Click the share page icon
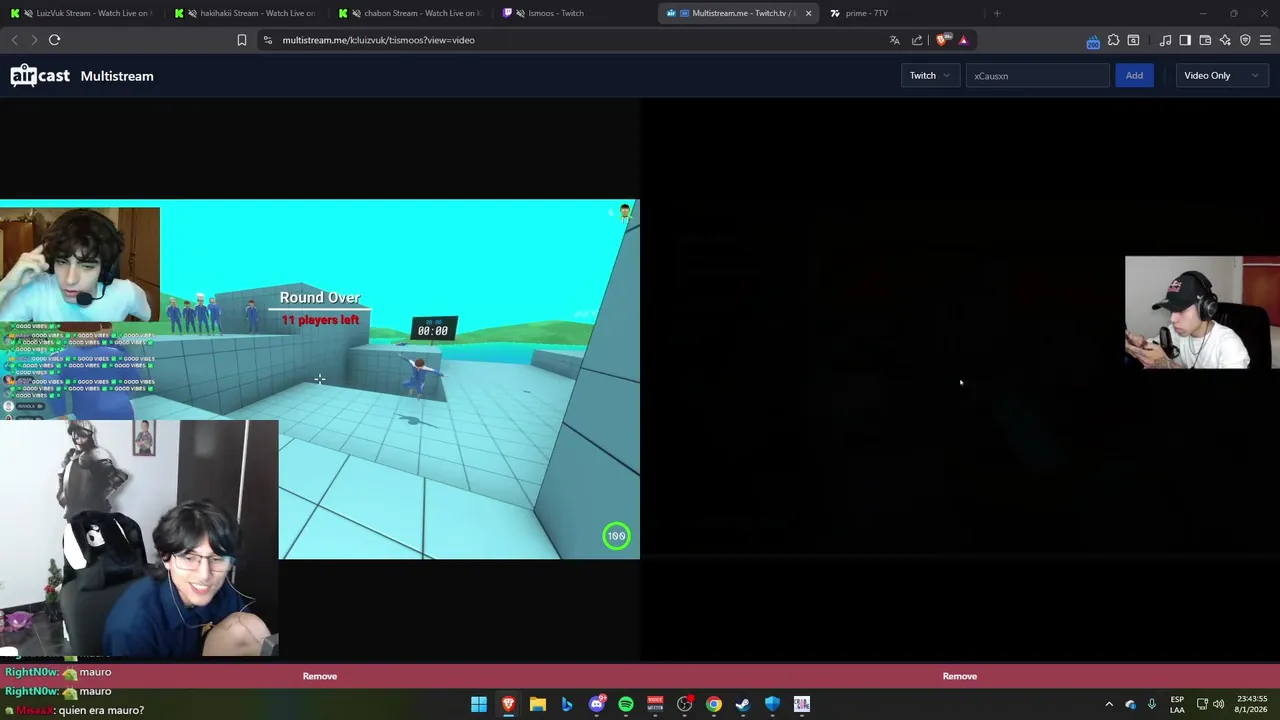Viewport: 1280px width, 720px height. pos(917,40)
